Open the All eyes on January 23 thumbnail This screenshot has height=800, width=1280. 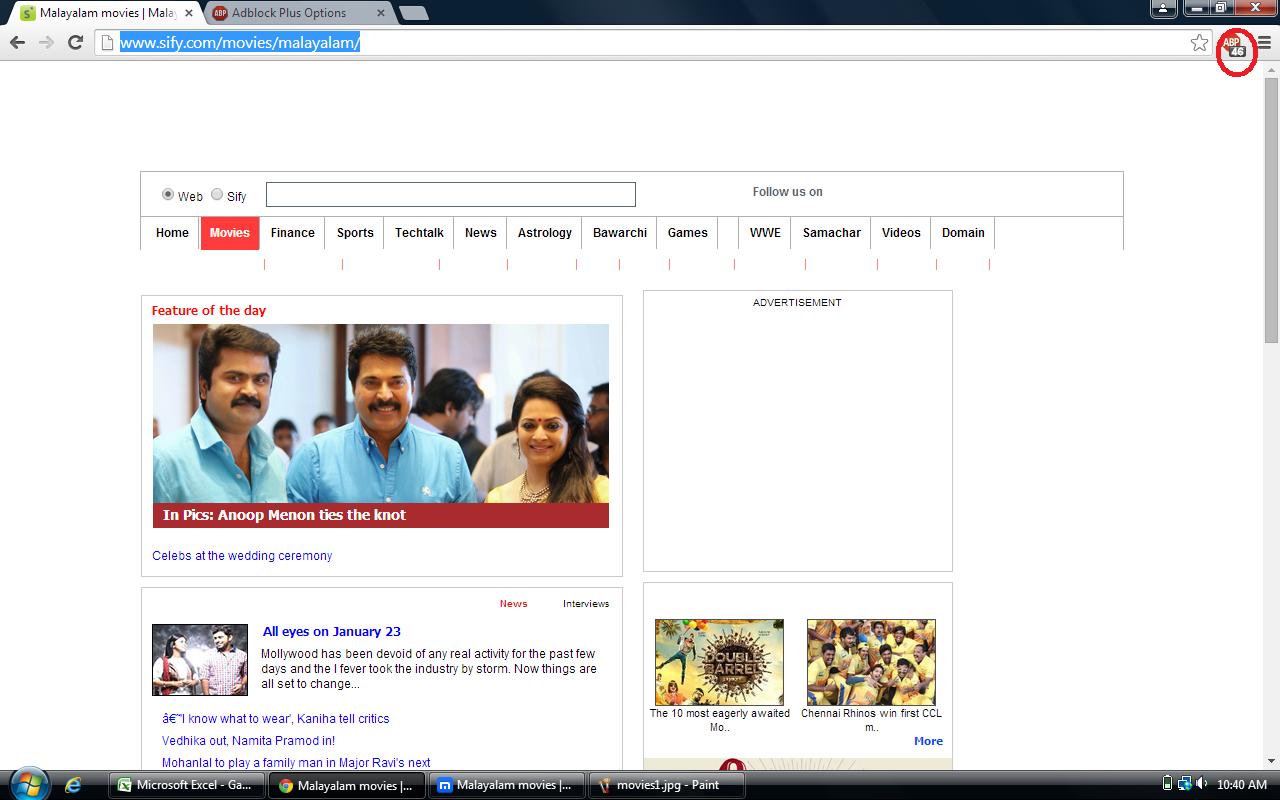pos(200,660)
